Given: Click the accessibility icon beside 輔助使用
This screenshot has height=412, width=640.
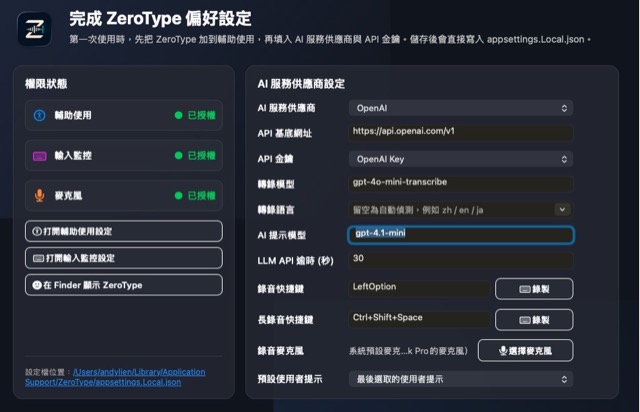Looking at the screenshot, I should tap(40, 115).
